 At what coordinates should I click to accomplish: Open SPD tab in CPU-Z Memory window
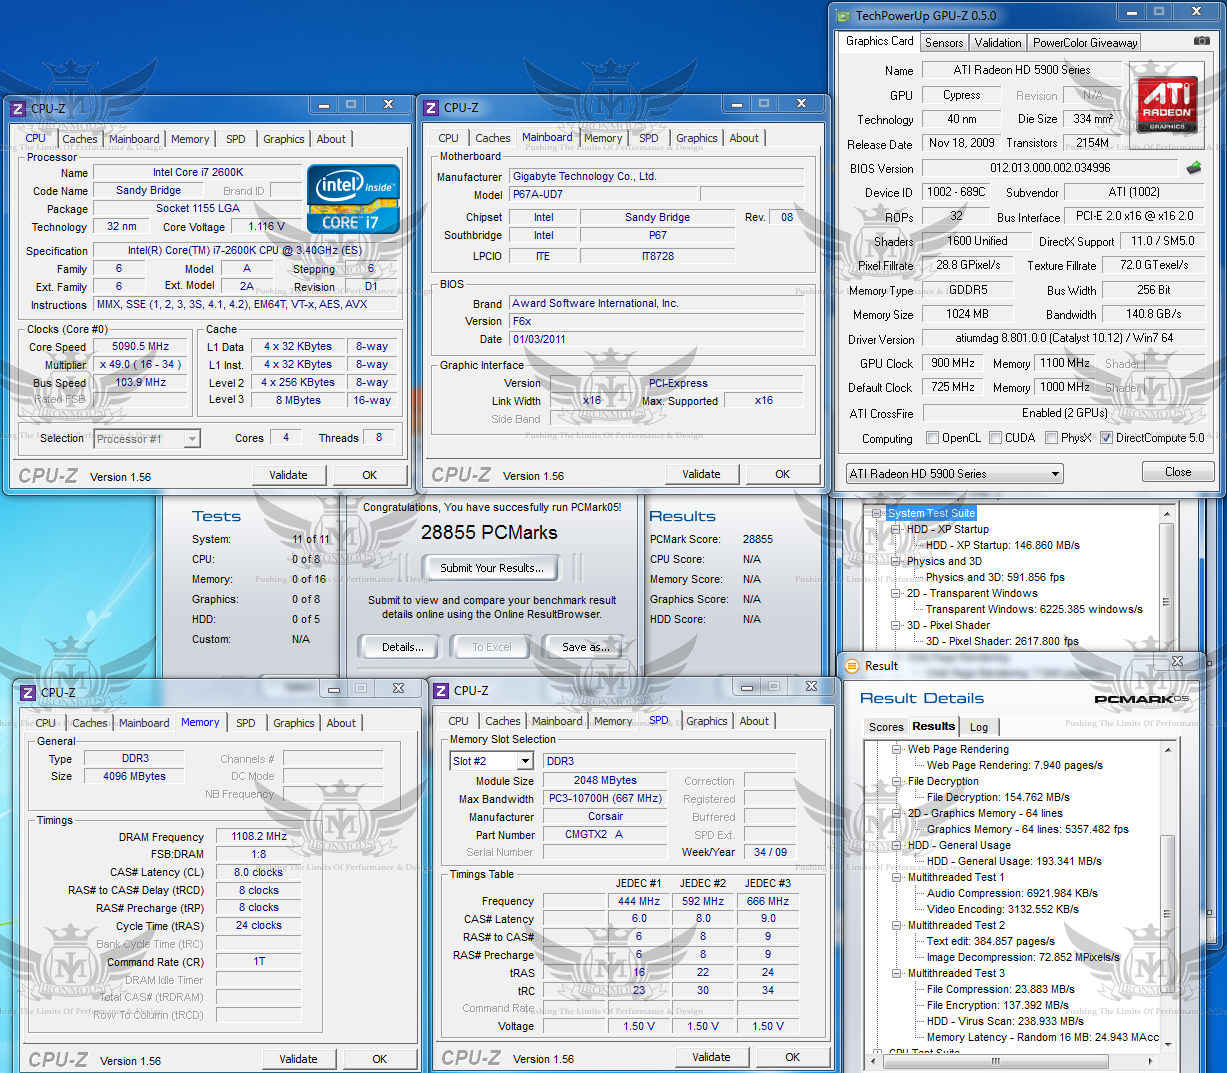pyautogui.click(x=246, y=723)
